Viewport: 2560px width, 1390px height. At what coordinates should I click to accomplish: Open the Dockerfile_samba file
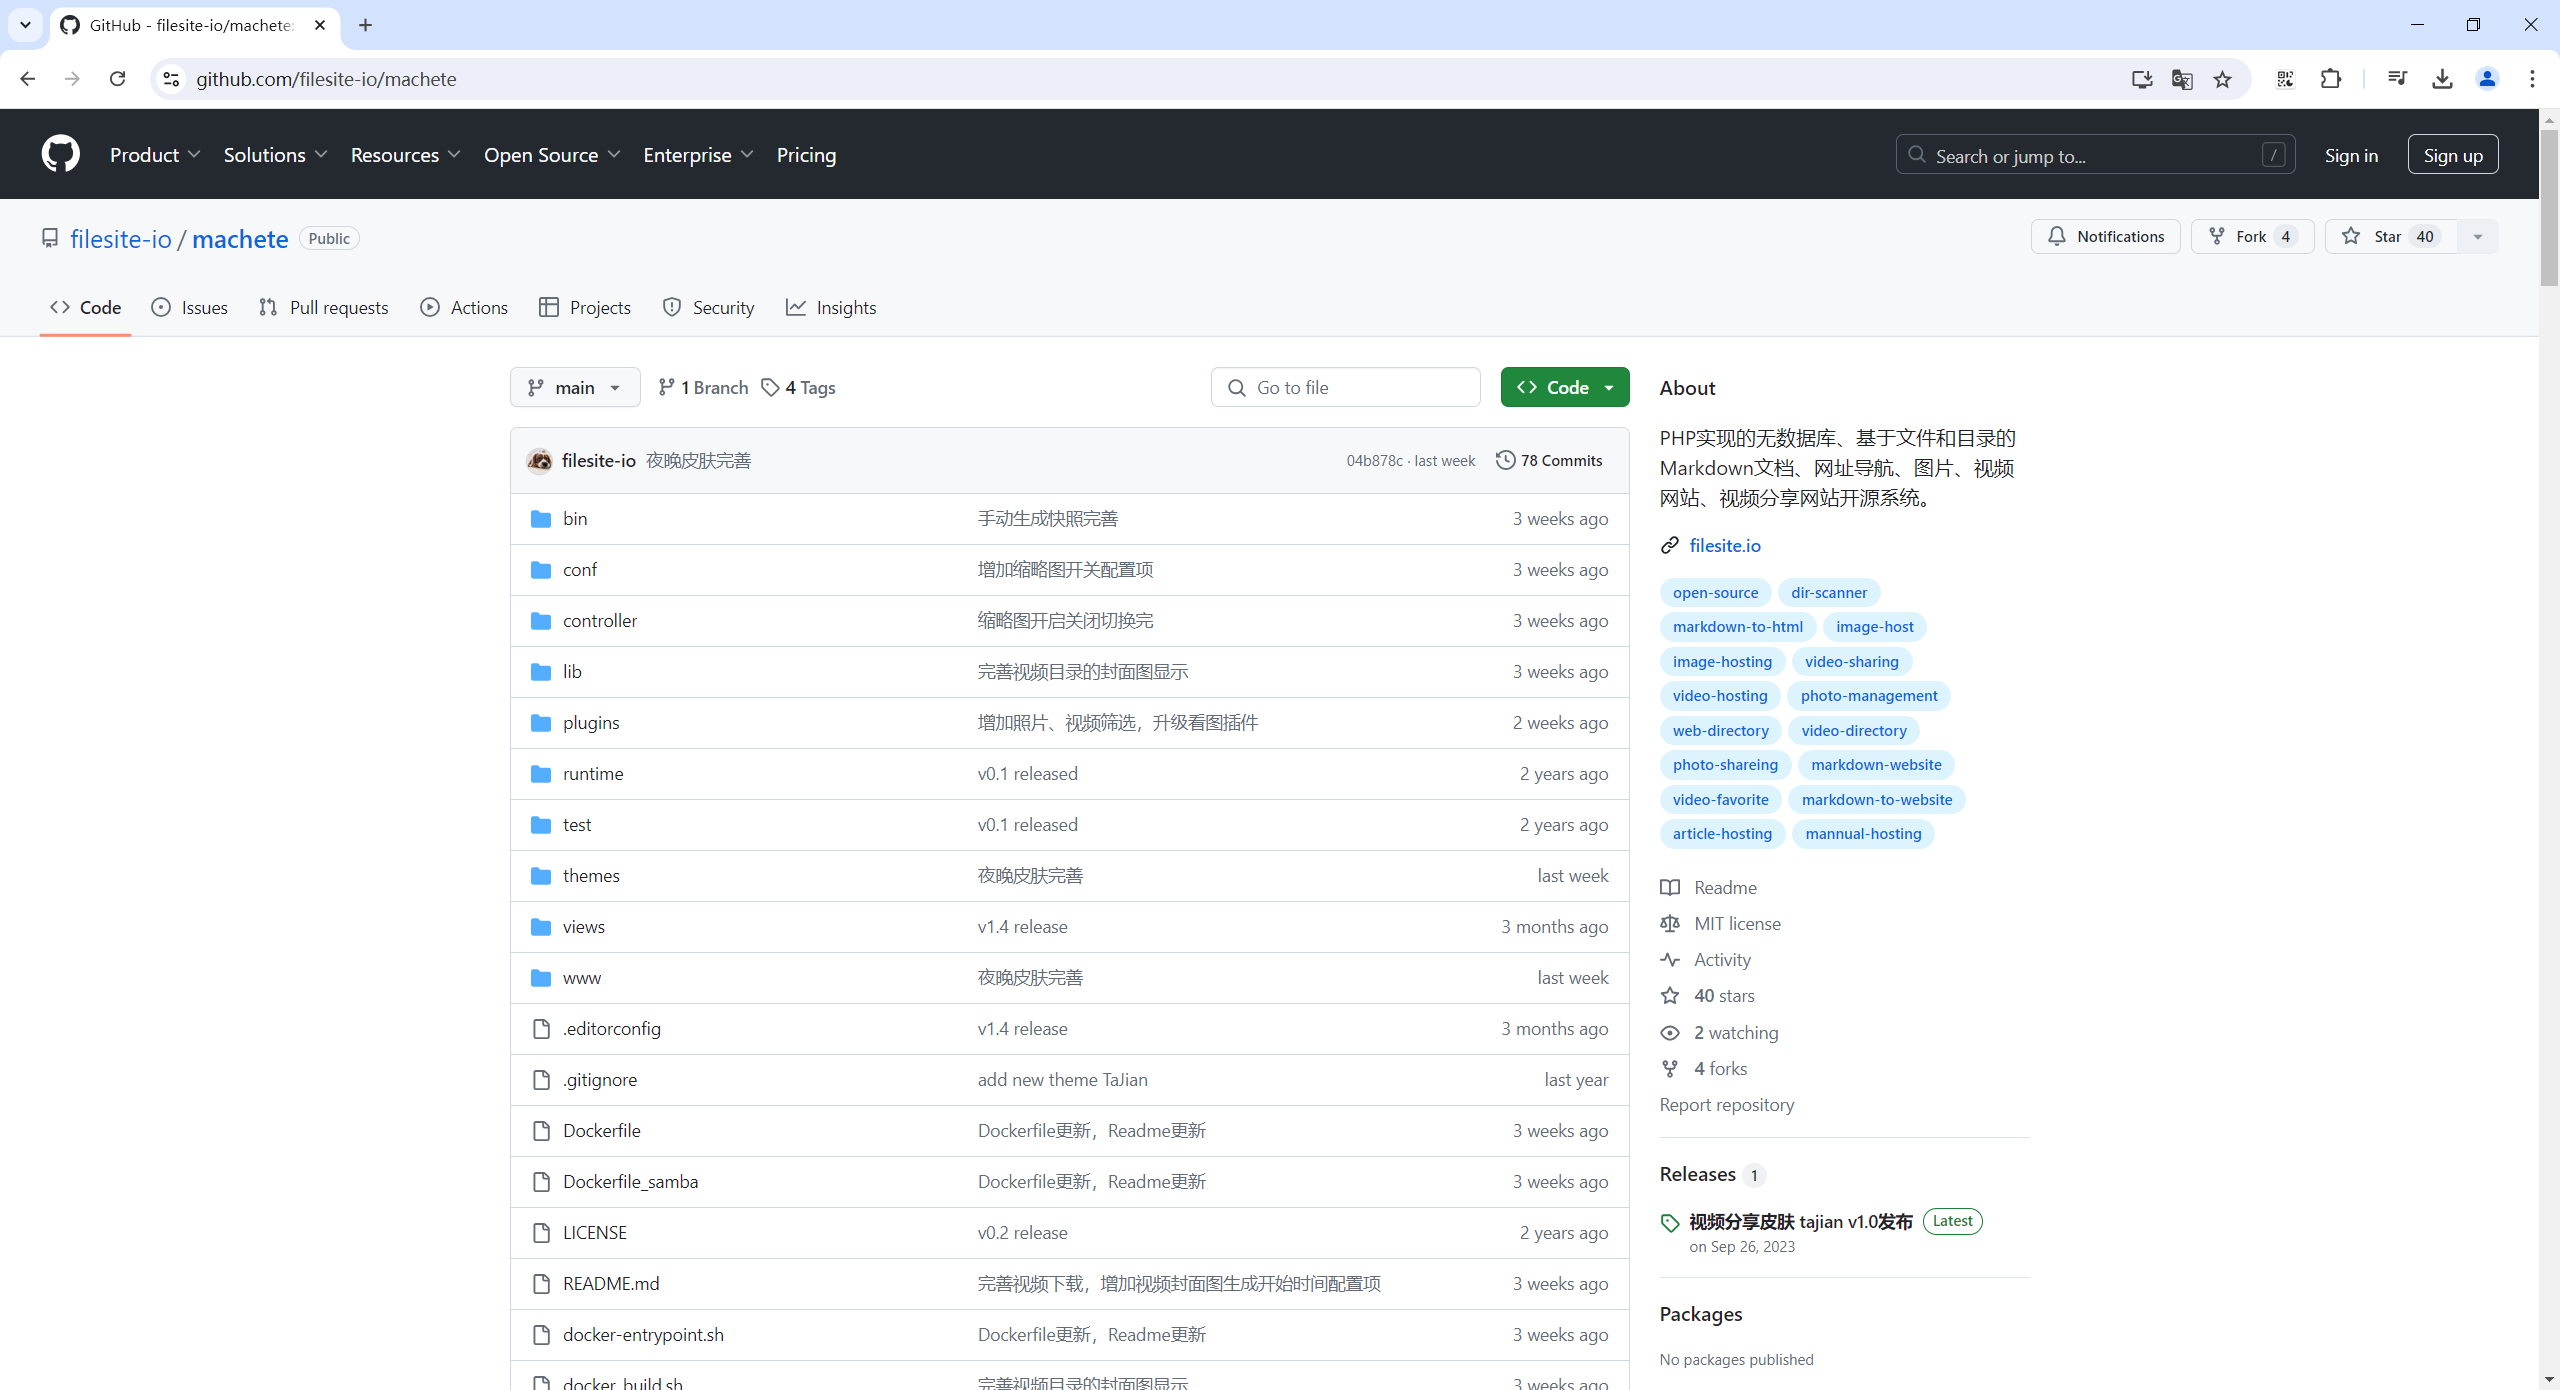630,1182
